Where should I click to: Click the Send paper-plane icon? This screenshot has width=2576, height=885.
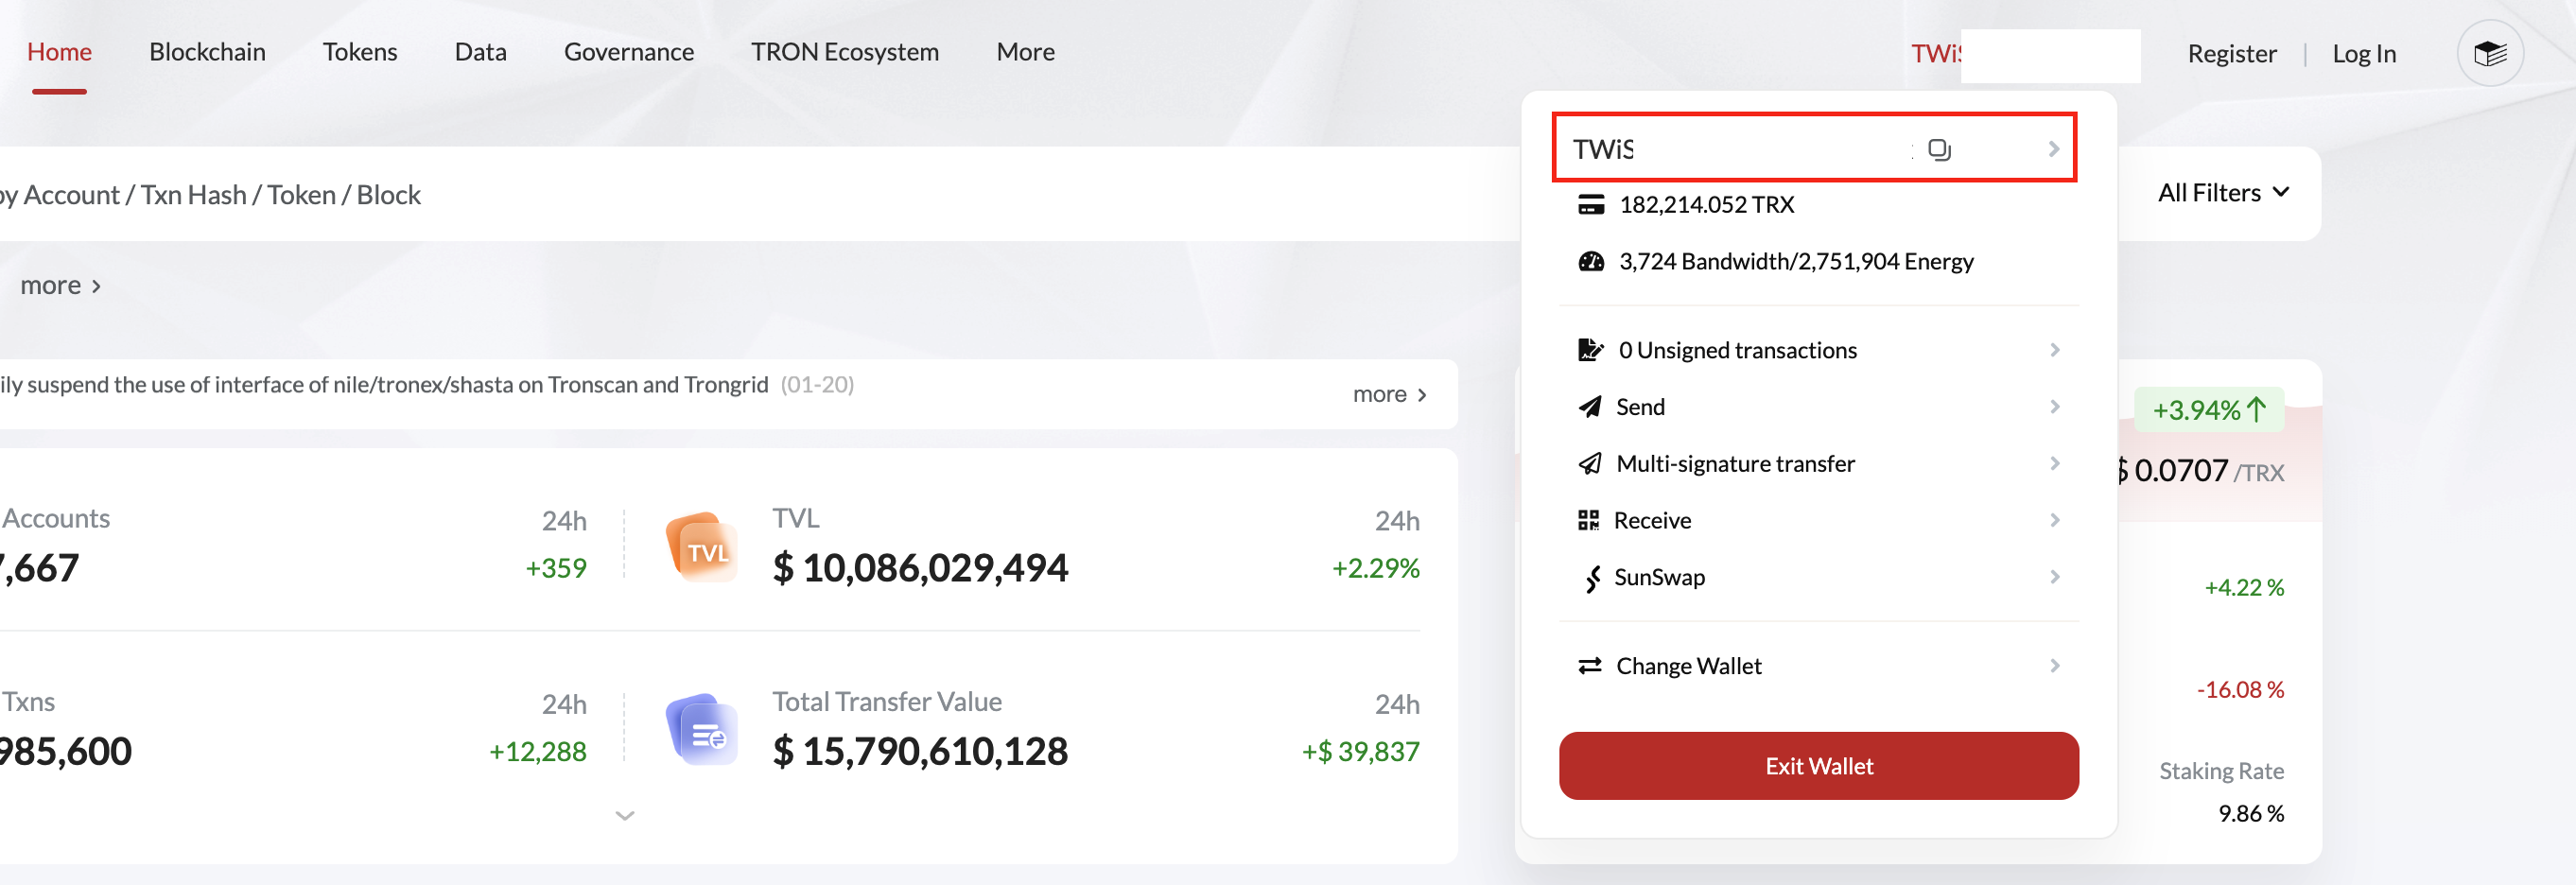click(1590, 407)
